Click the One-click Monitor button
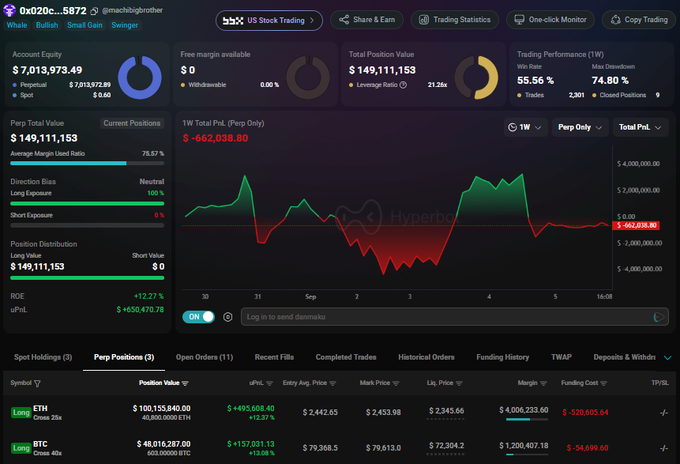Viewport: 680px width, 464px height. pyautogui.click(x=550, y=20)
